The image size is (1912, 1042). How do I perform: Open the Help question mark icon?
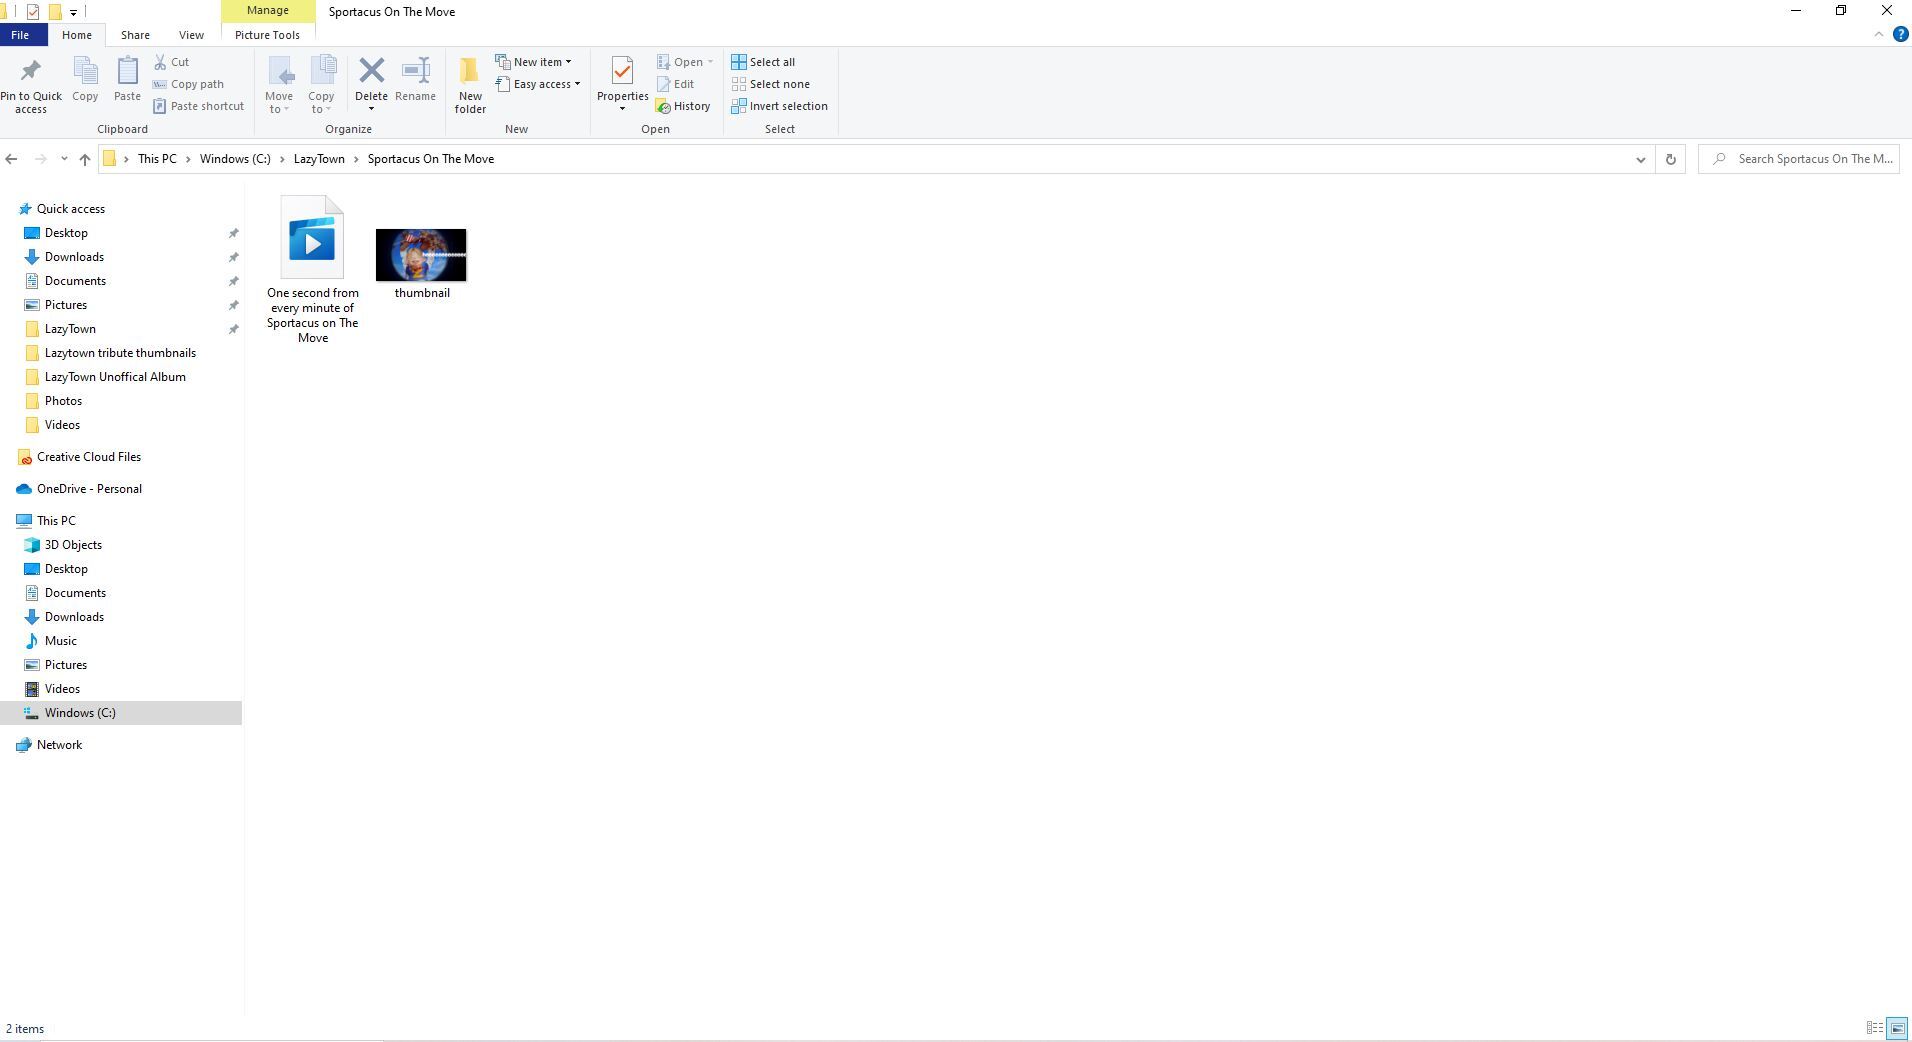pos(1900,34)
